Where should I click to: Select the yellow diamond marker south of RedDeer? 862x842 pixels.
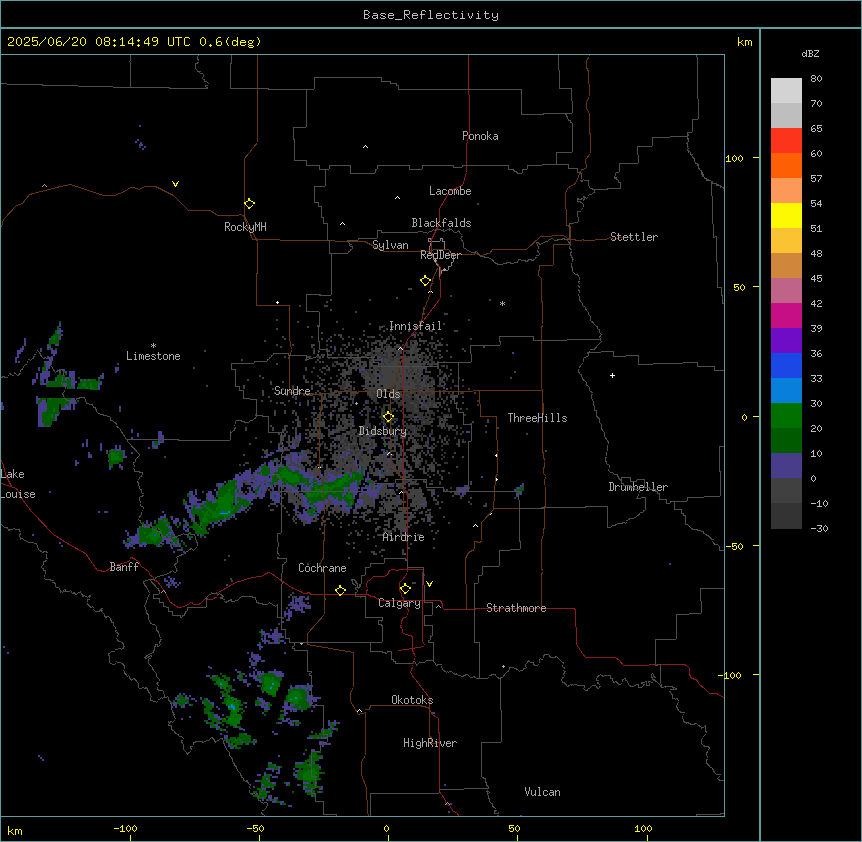tap(426, 281)
